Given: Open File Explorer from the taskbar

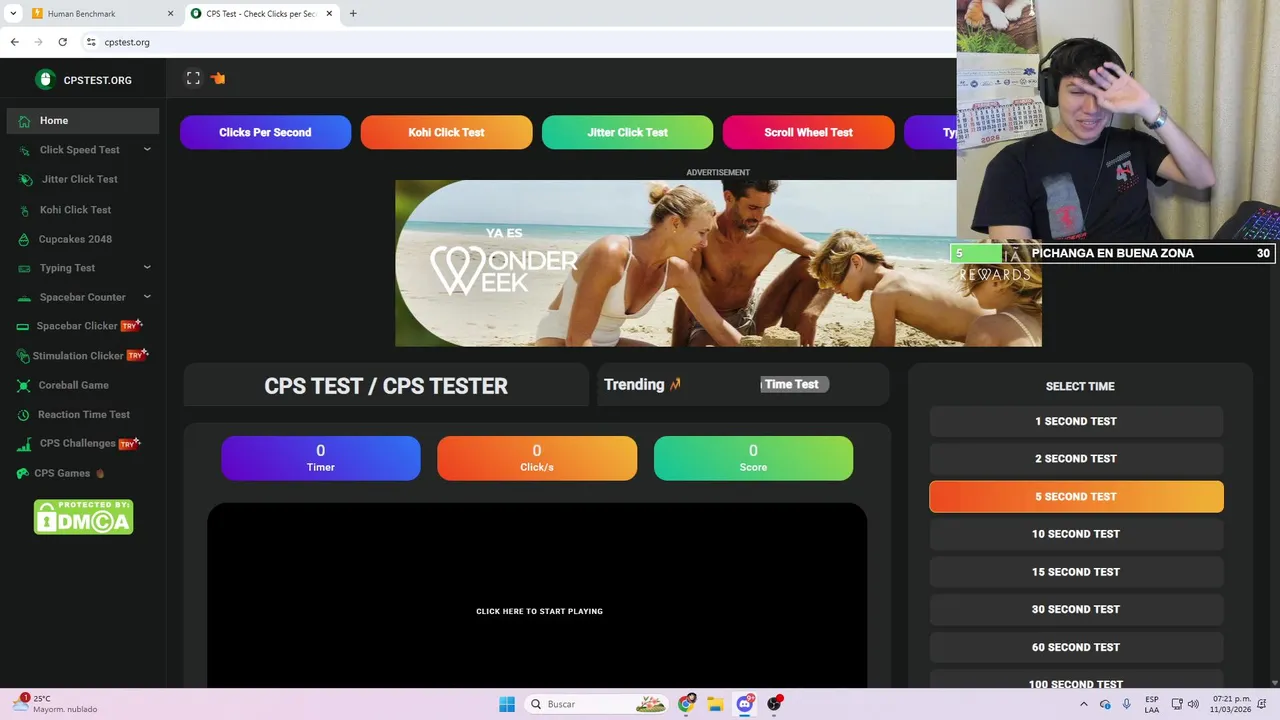Looking at the screenshot, I should 715,704.
